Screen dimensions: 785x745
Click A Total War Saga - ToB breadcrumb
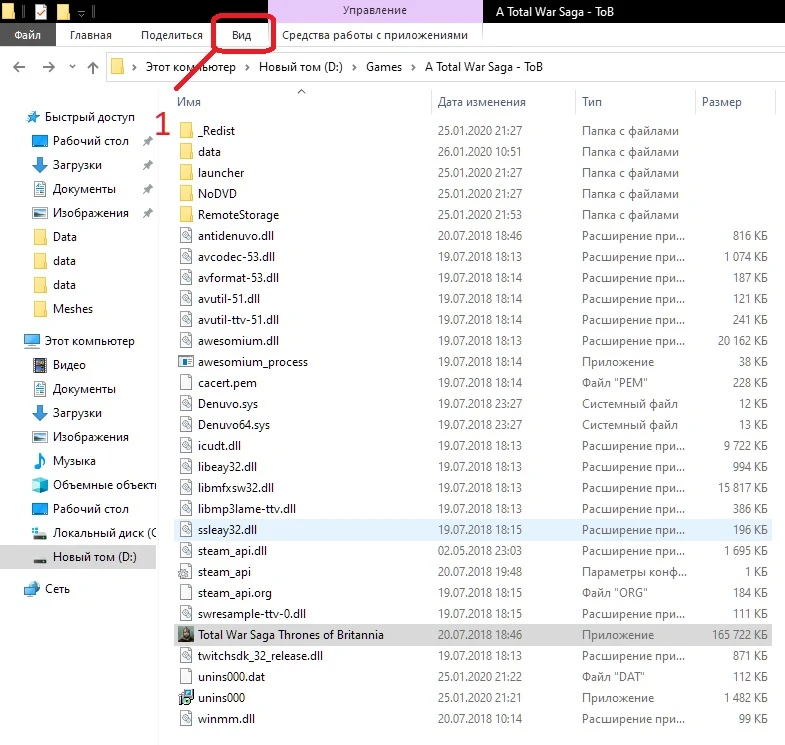coord(484,67)
